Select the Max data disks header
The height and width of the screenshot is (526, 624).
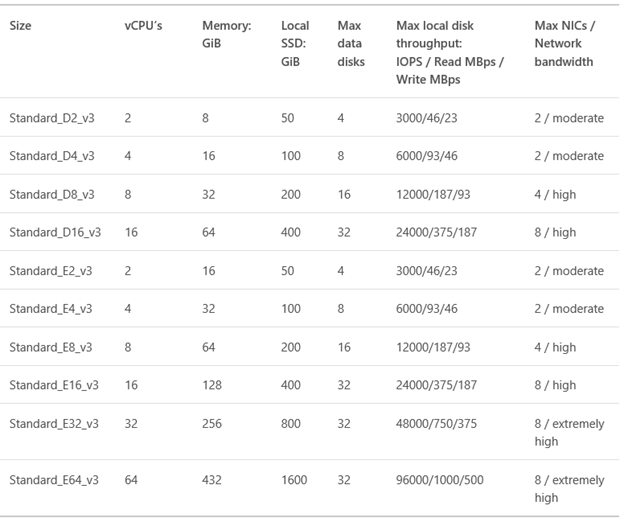coord(351,44)
